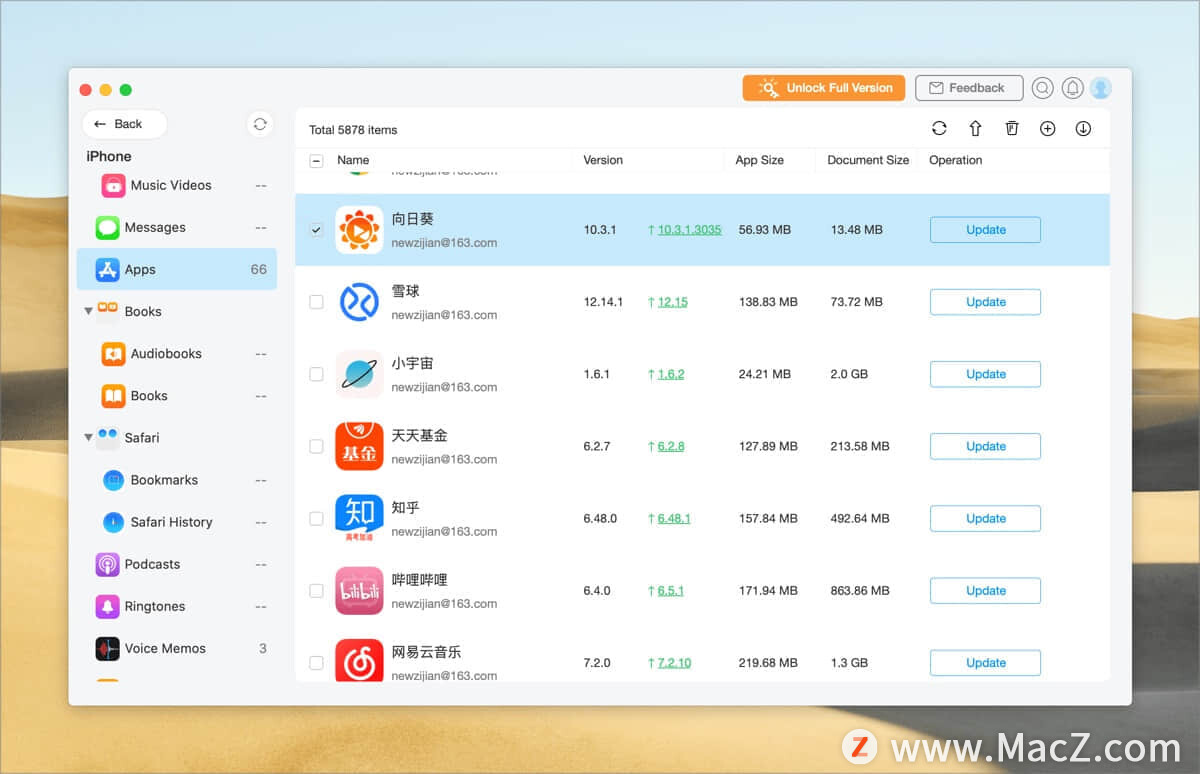This screenshot has width=1200, height=774.
Task: Click the iPhone device label
Action: coord(109,156)
